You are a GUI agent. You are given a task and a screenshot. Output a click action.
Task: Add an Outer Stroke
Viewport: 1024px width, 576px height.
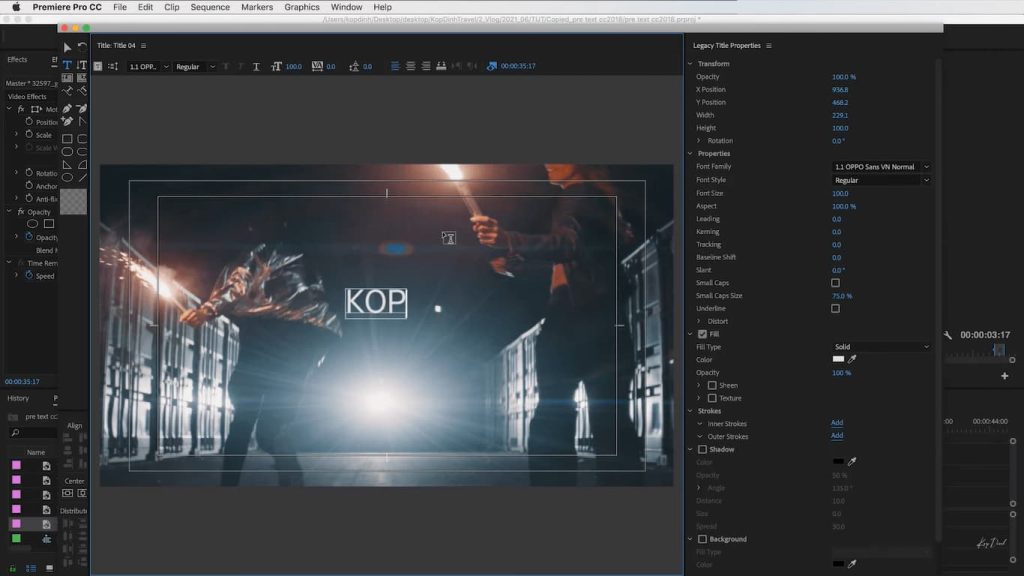837,436
